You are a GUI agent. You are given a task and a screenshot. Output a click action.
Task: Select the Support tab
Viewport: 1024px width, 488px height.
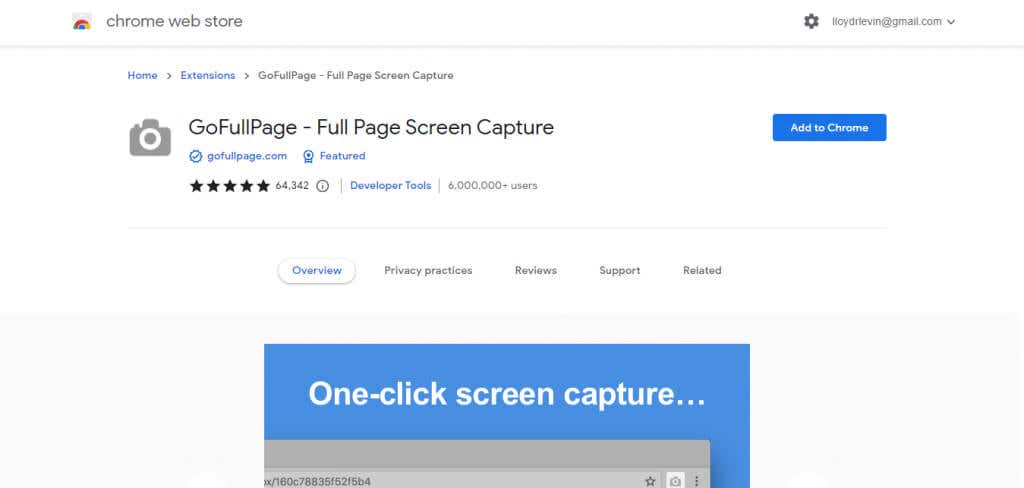[620, 270]
